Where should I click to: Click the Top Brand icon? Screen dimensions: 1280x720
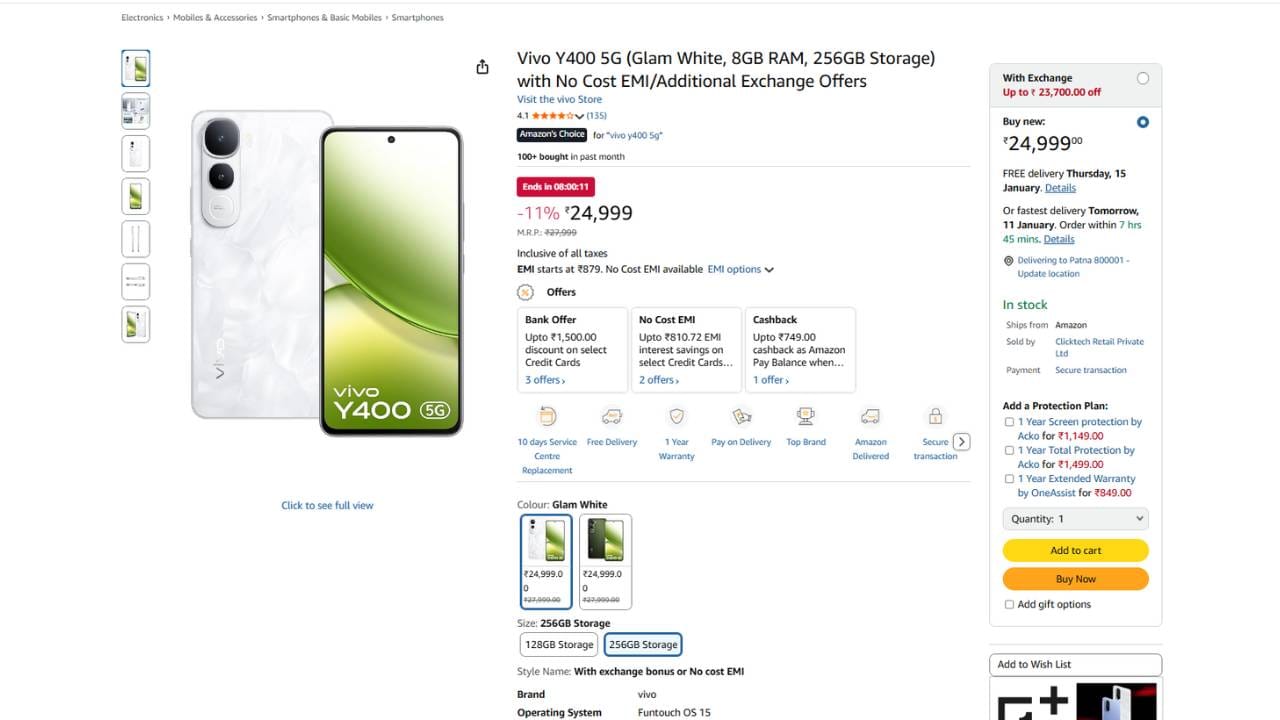coord(806,416)
